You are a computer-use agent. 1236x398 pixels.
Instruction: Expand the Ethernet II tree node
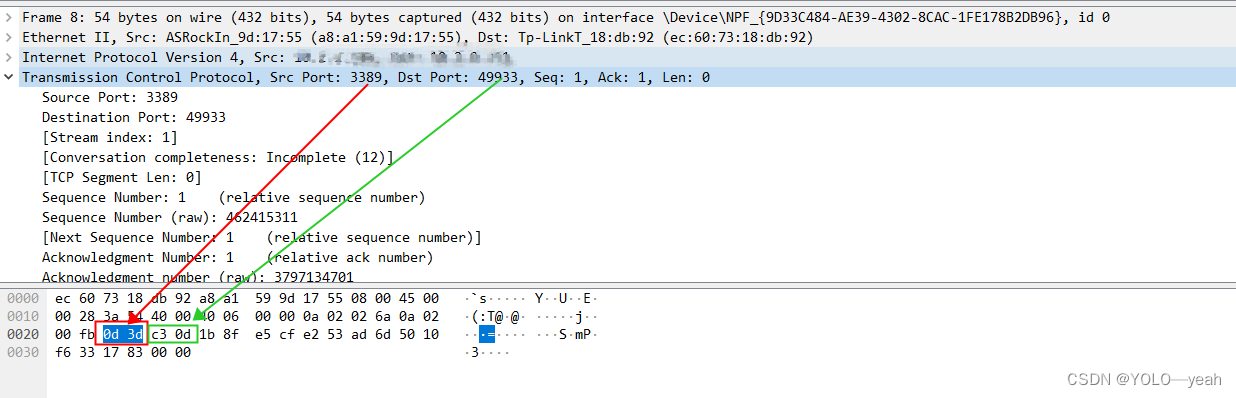10,37
